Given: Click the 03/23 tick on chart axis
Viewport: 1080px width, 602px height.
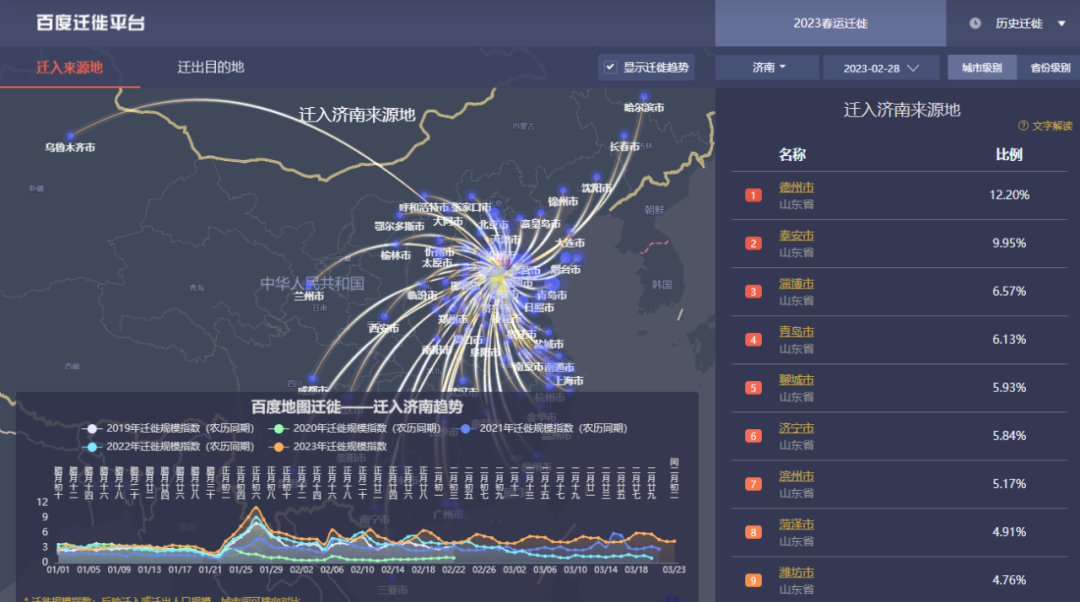Looking at the screenshot, I should point(674,570).
